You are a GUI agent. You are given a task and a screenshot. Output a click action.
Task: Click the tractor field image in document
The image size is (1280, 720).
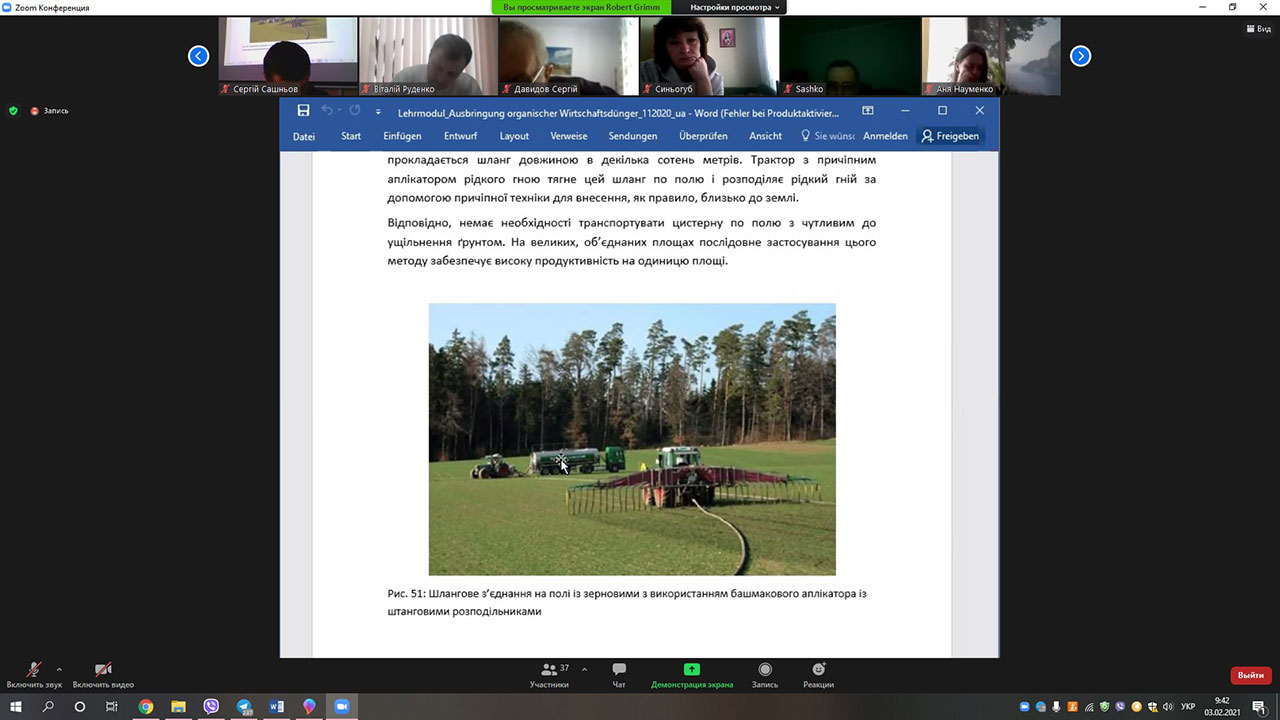click(632, 439)
